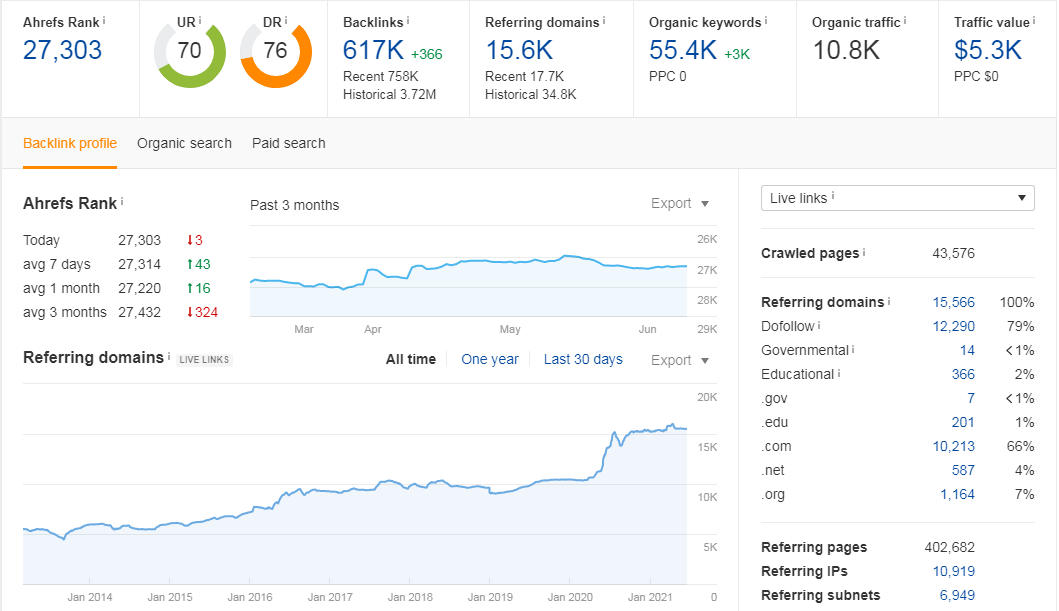Image resolution: width=1059 pixels, height=611 pixels.
Task: Click the Backlinks info icon
Action: [408, 20]
